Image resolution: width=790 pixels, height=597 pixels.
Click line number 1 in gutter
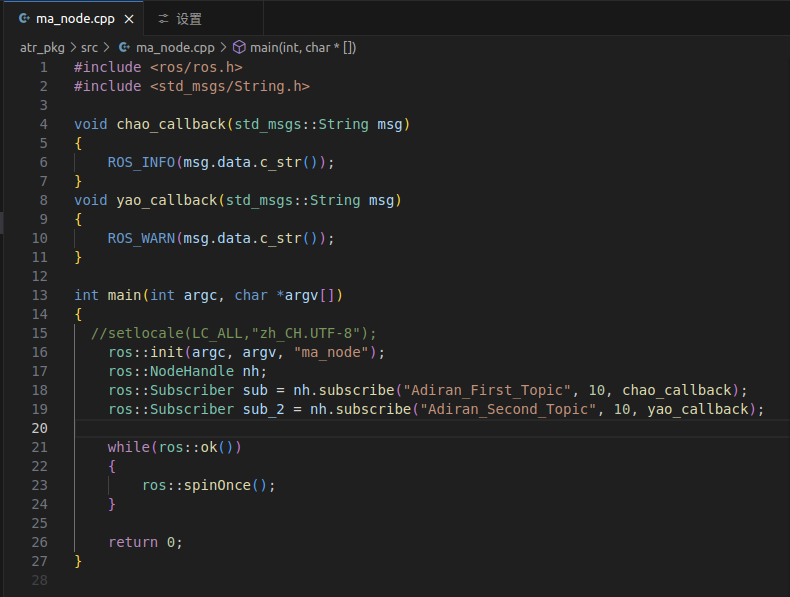click(x=44, y=67)
